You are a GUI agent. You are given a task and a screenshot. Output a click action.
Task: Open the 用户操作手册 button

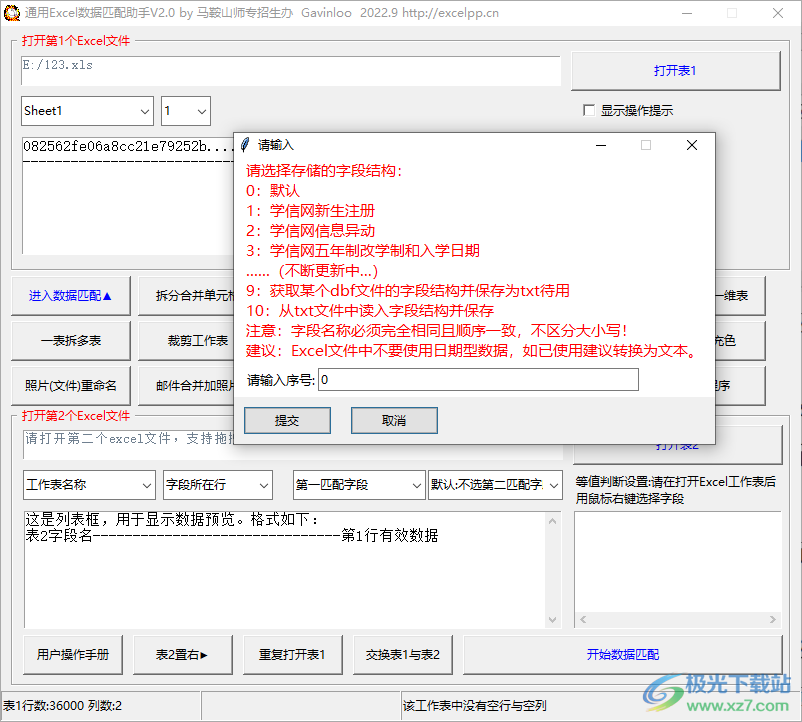(73, 655)
